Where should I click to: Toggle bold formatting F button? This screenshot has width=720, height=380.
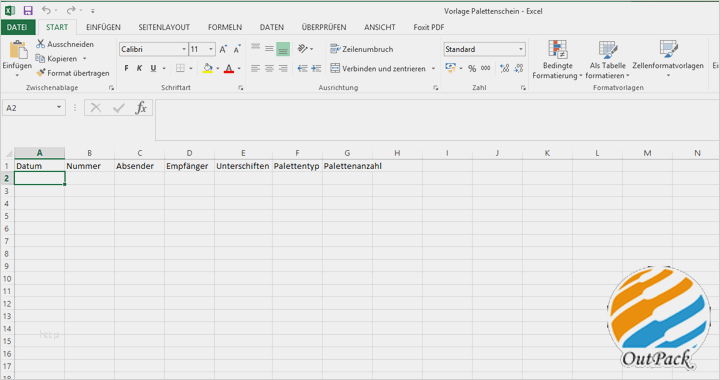[x=126, y=68]
